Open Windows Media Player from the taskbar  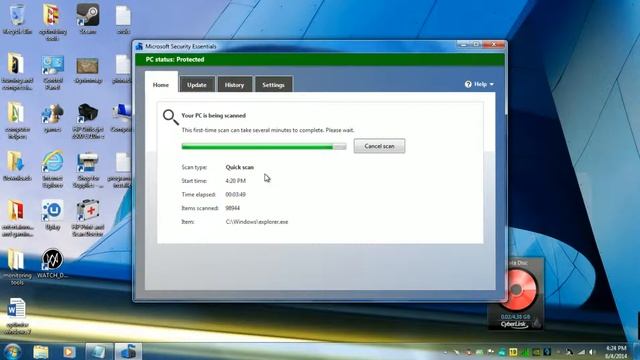click(x=69, y=351)
